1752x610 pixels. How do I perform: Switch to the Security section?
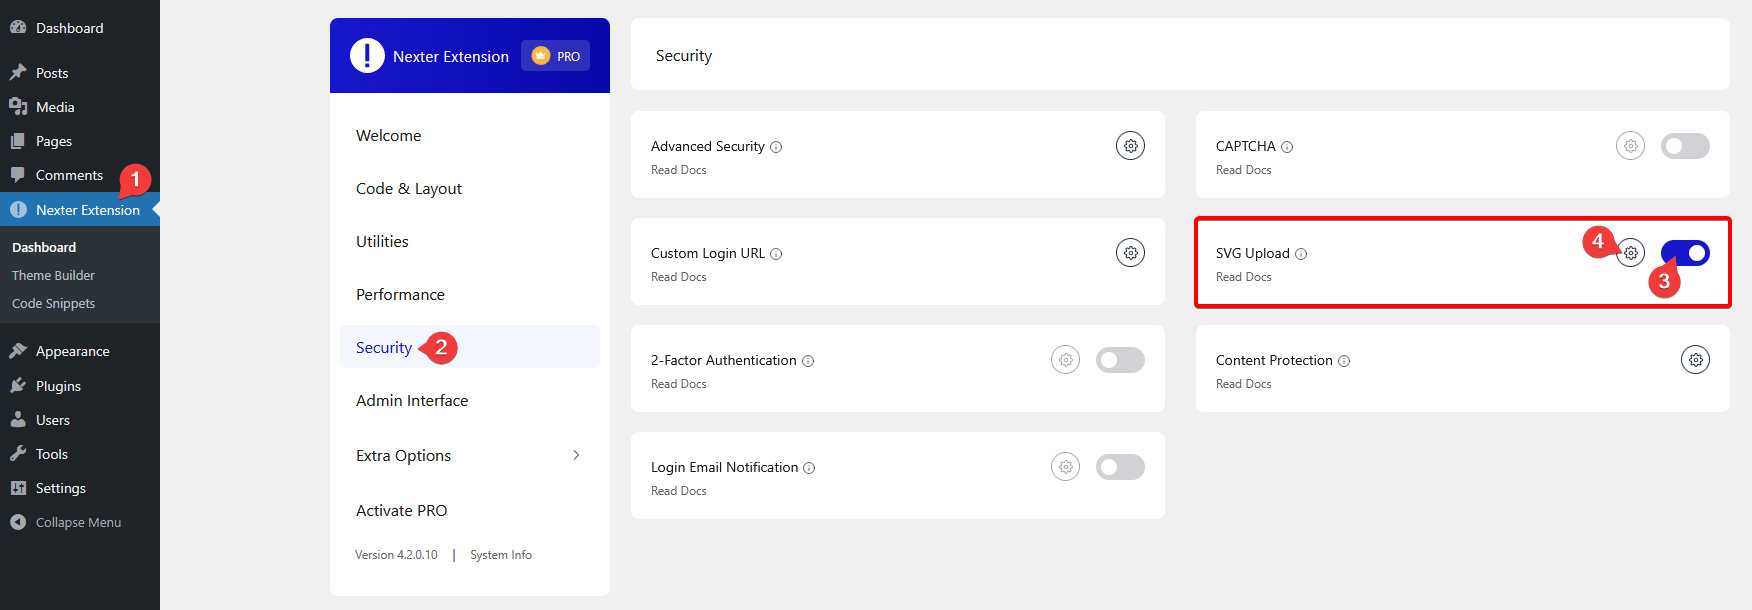(x=383, y=347)
